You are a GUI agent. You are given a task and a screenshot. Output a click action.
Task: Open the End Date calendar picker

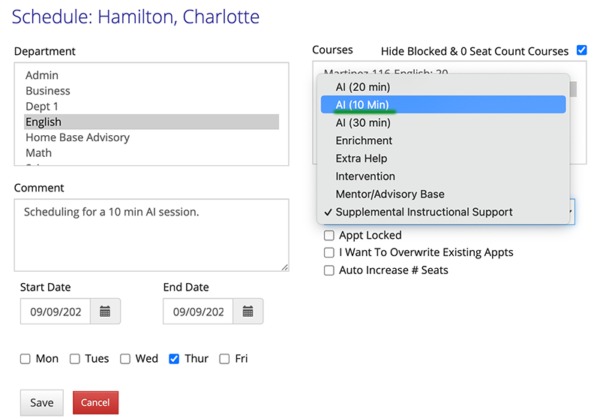point(247,311)
